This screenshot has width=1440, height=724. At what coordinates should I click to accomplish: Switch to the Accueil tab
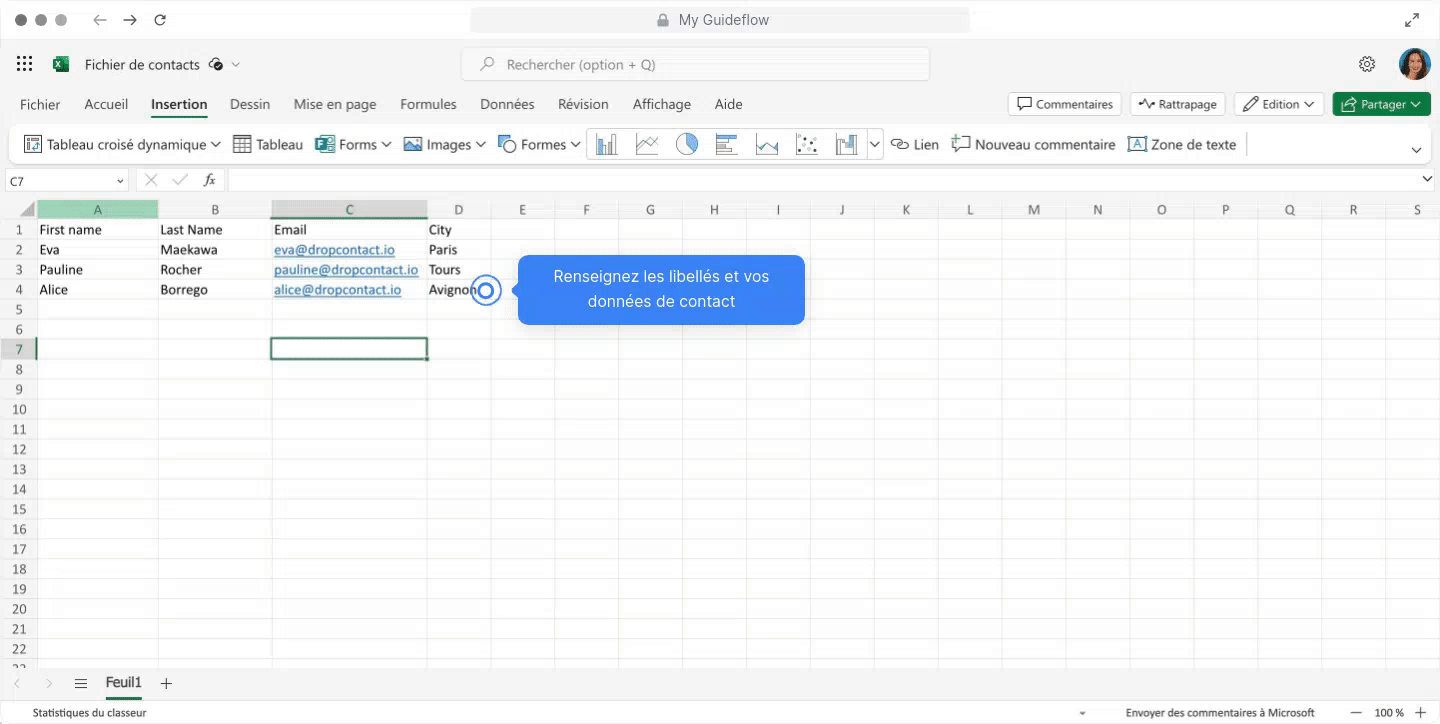pos(106,104)
